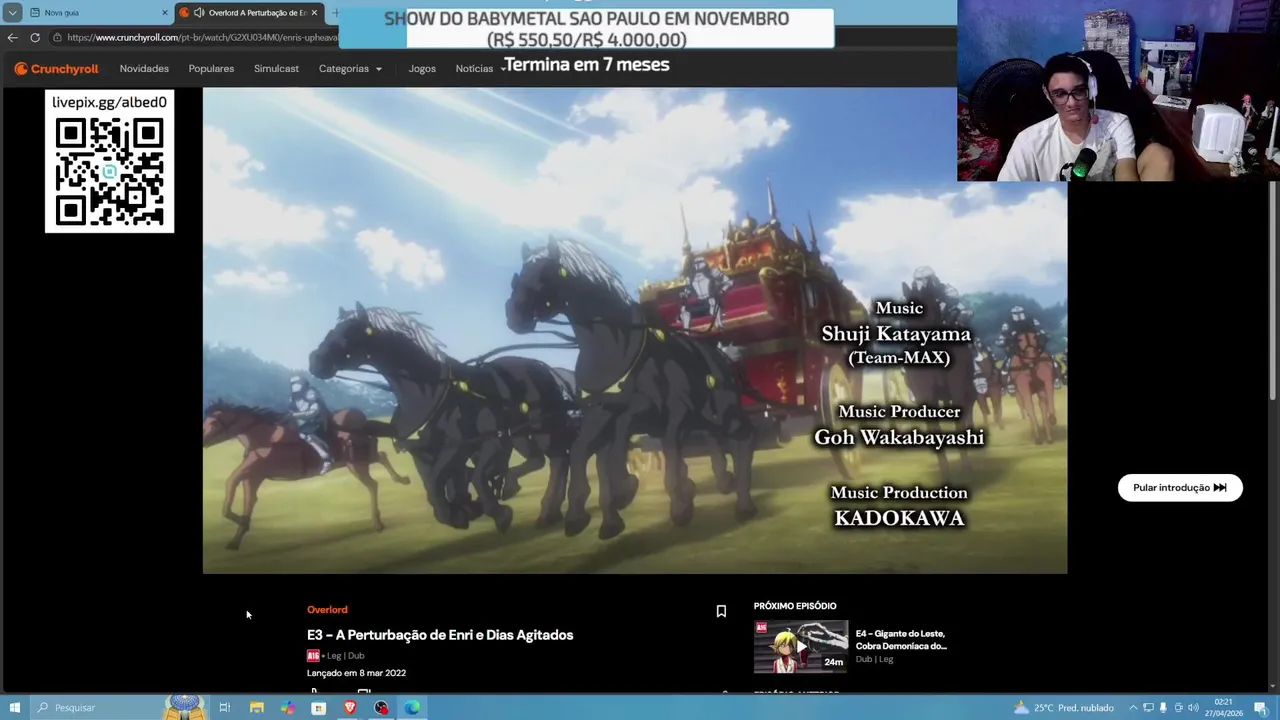Image resolution: width=1280 pixels, height=720 pixels.
Task: Close the Nova guia tab
Action: point(165,13)
